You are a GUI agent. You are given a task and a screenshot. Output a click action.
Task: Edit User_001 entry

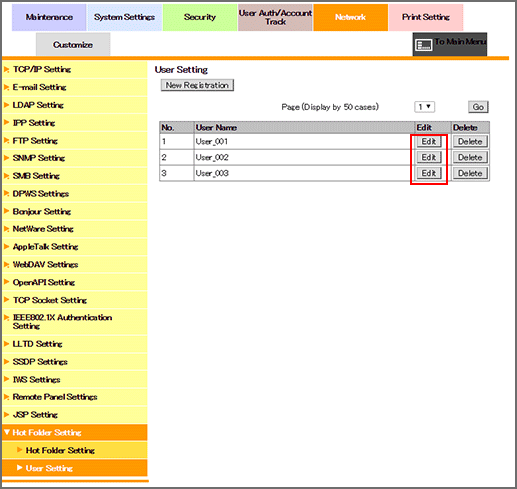pyautogui.click(x=429, y=142)
